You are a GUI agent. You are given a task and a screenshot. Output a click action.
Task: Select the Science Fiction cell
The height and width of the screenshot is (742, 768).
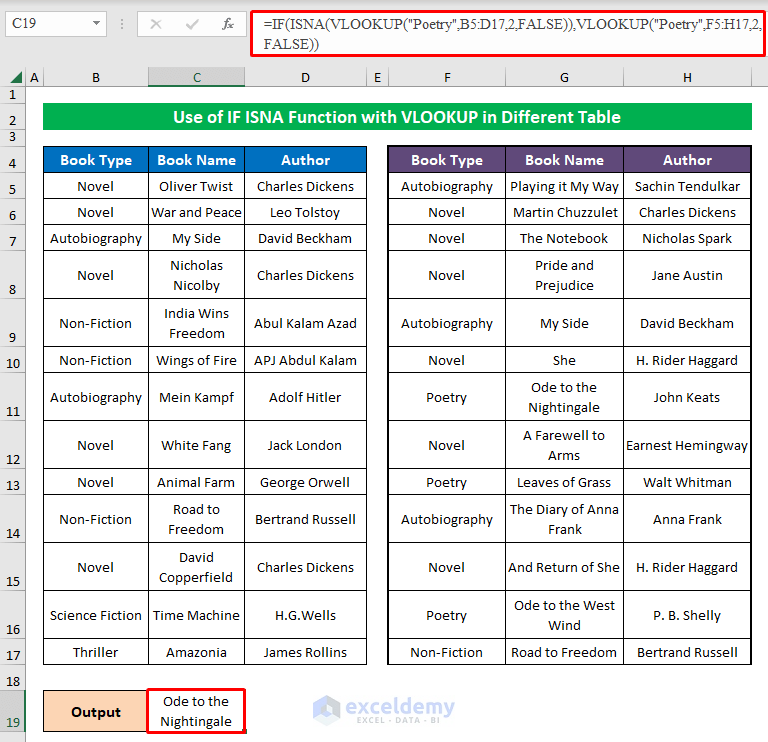click(96, 615)
